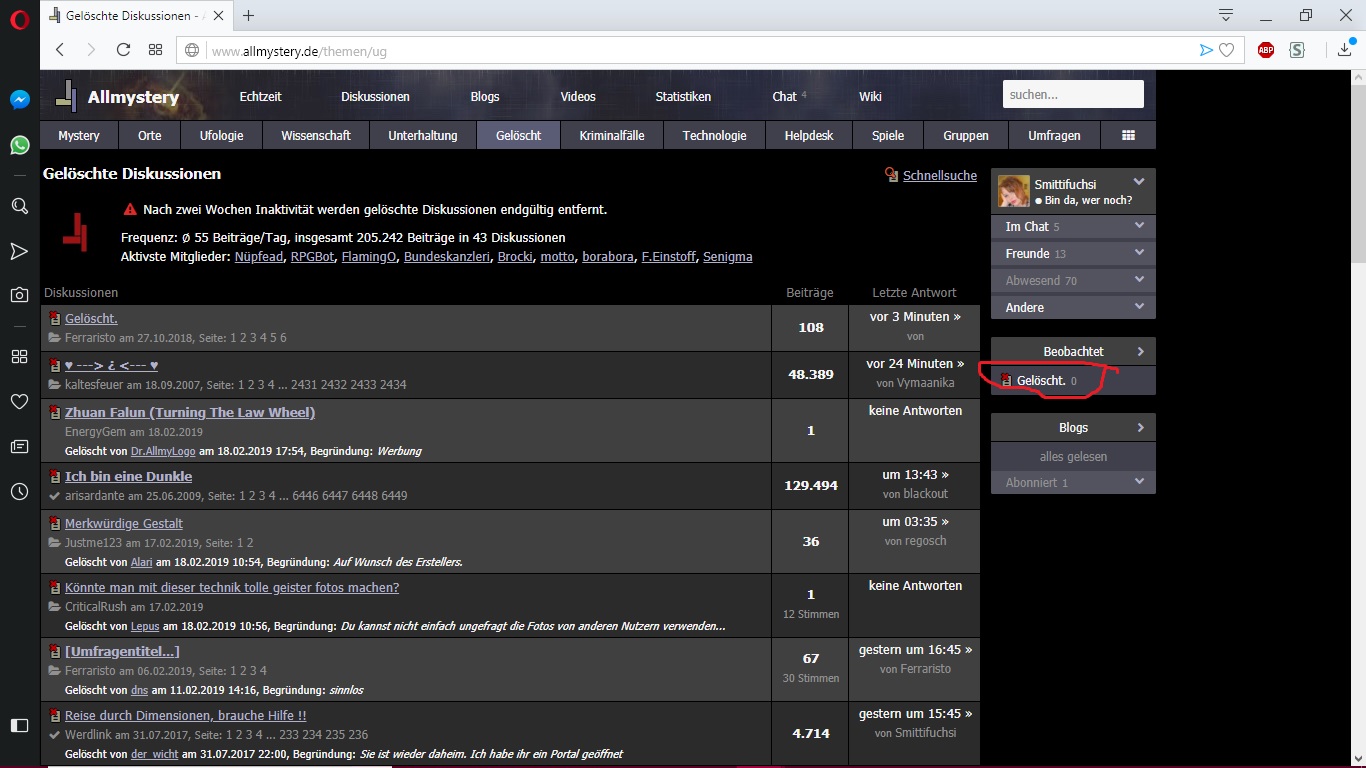Switch to the Kriminalfälle tab
The height and width of the screenshot is (768, 1366).
[x=612, y=135]
